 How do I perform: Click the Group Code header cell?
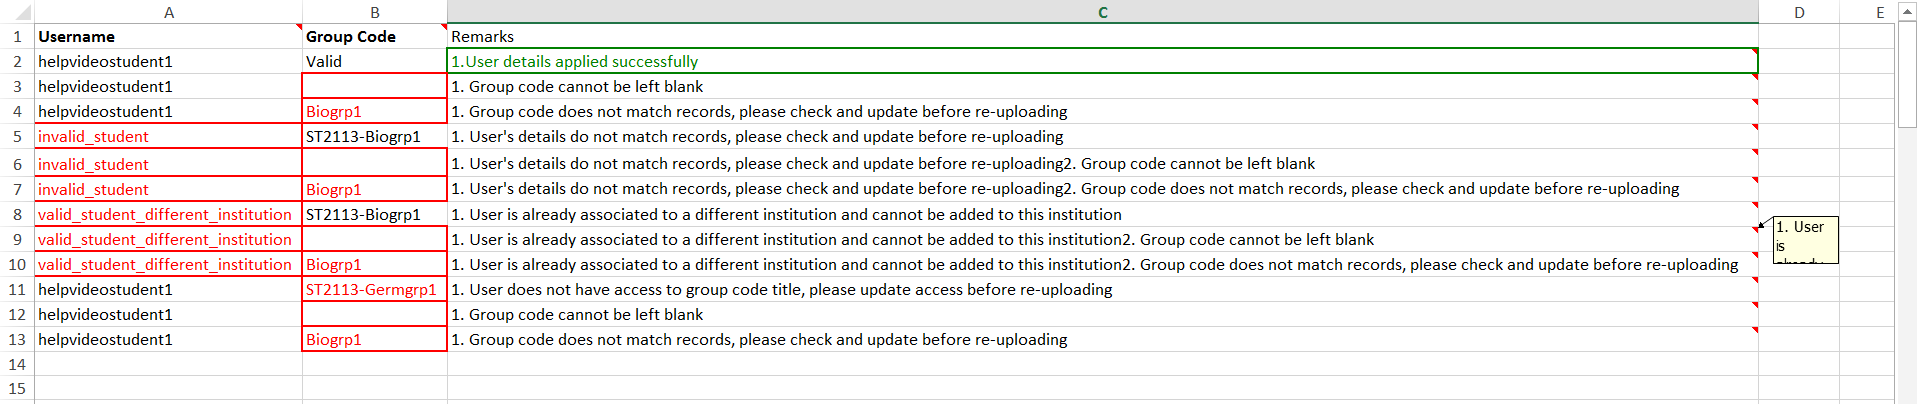375,37
